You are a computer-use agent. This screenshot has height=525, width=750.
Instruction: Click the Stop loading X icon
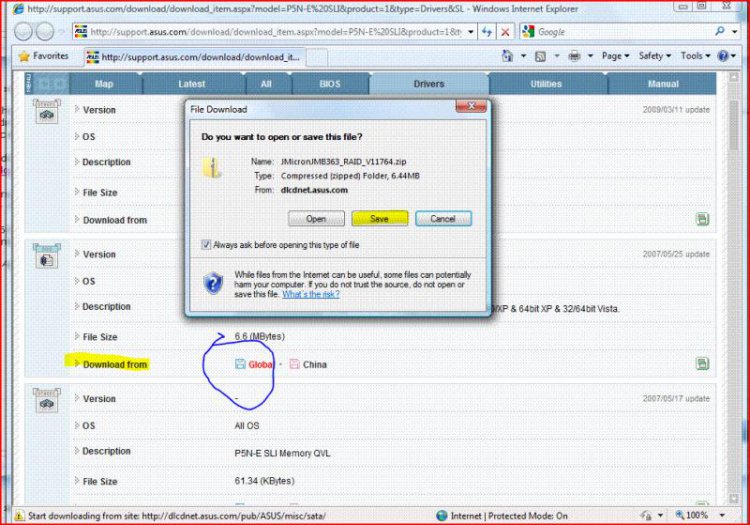point(505,32)
